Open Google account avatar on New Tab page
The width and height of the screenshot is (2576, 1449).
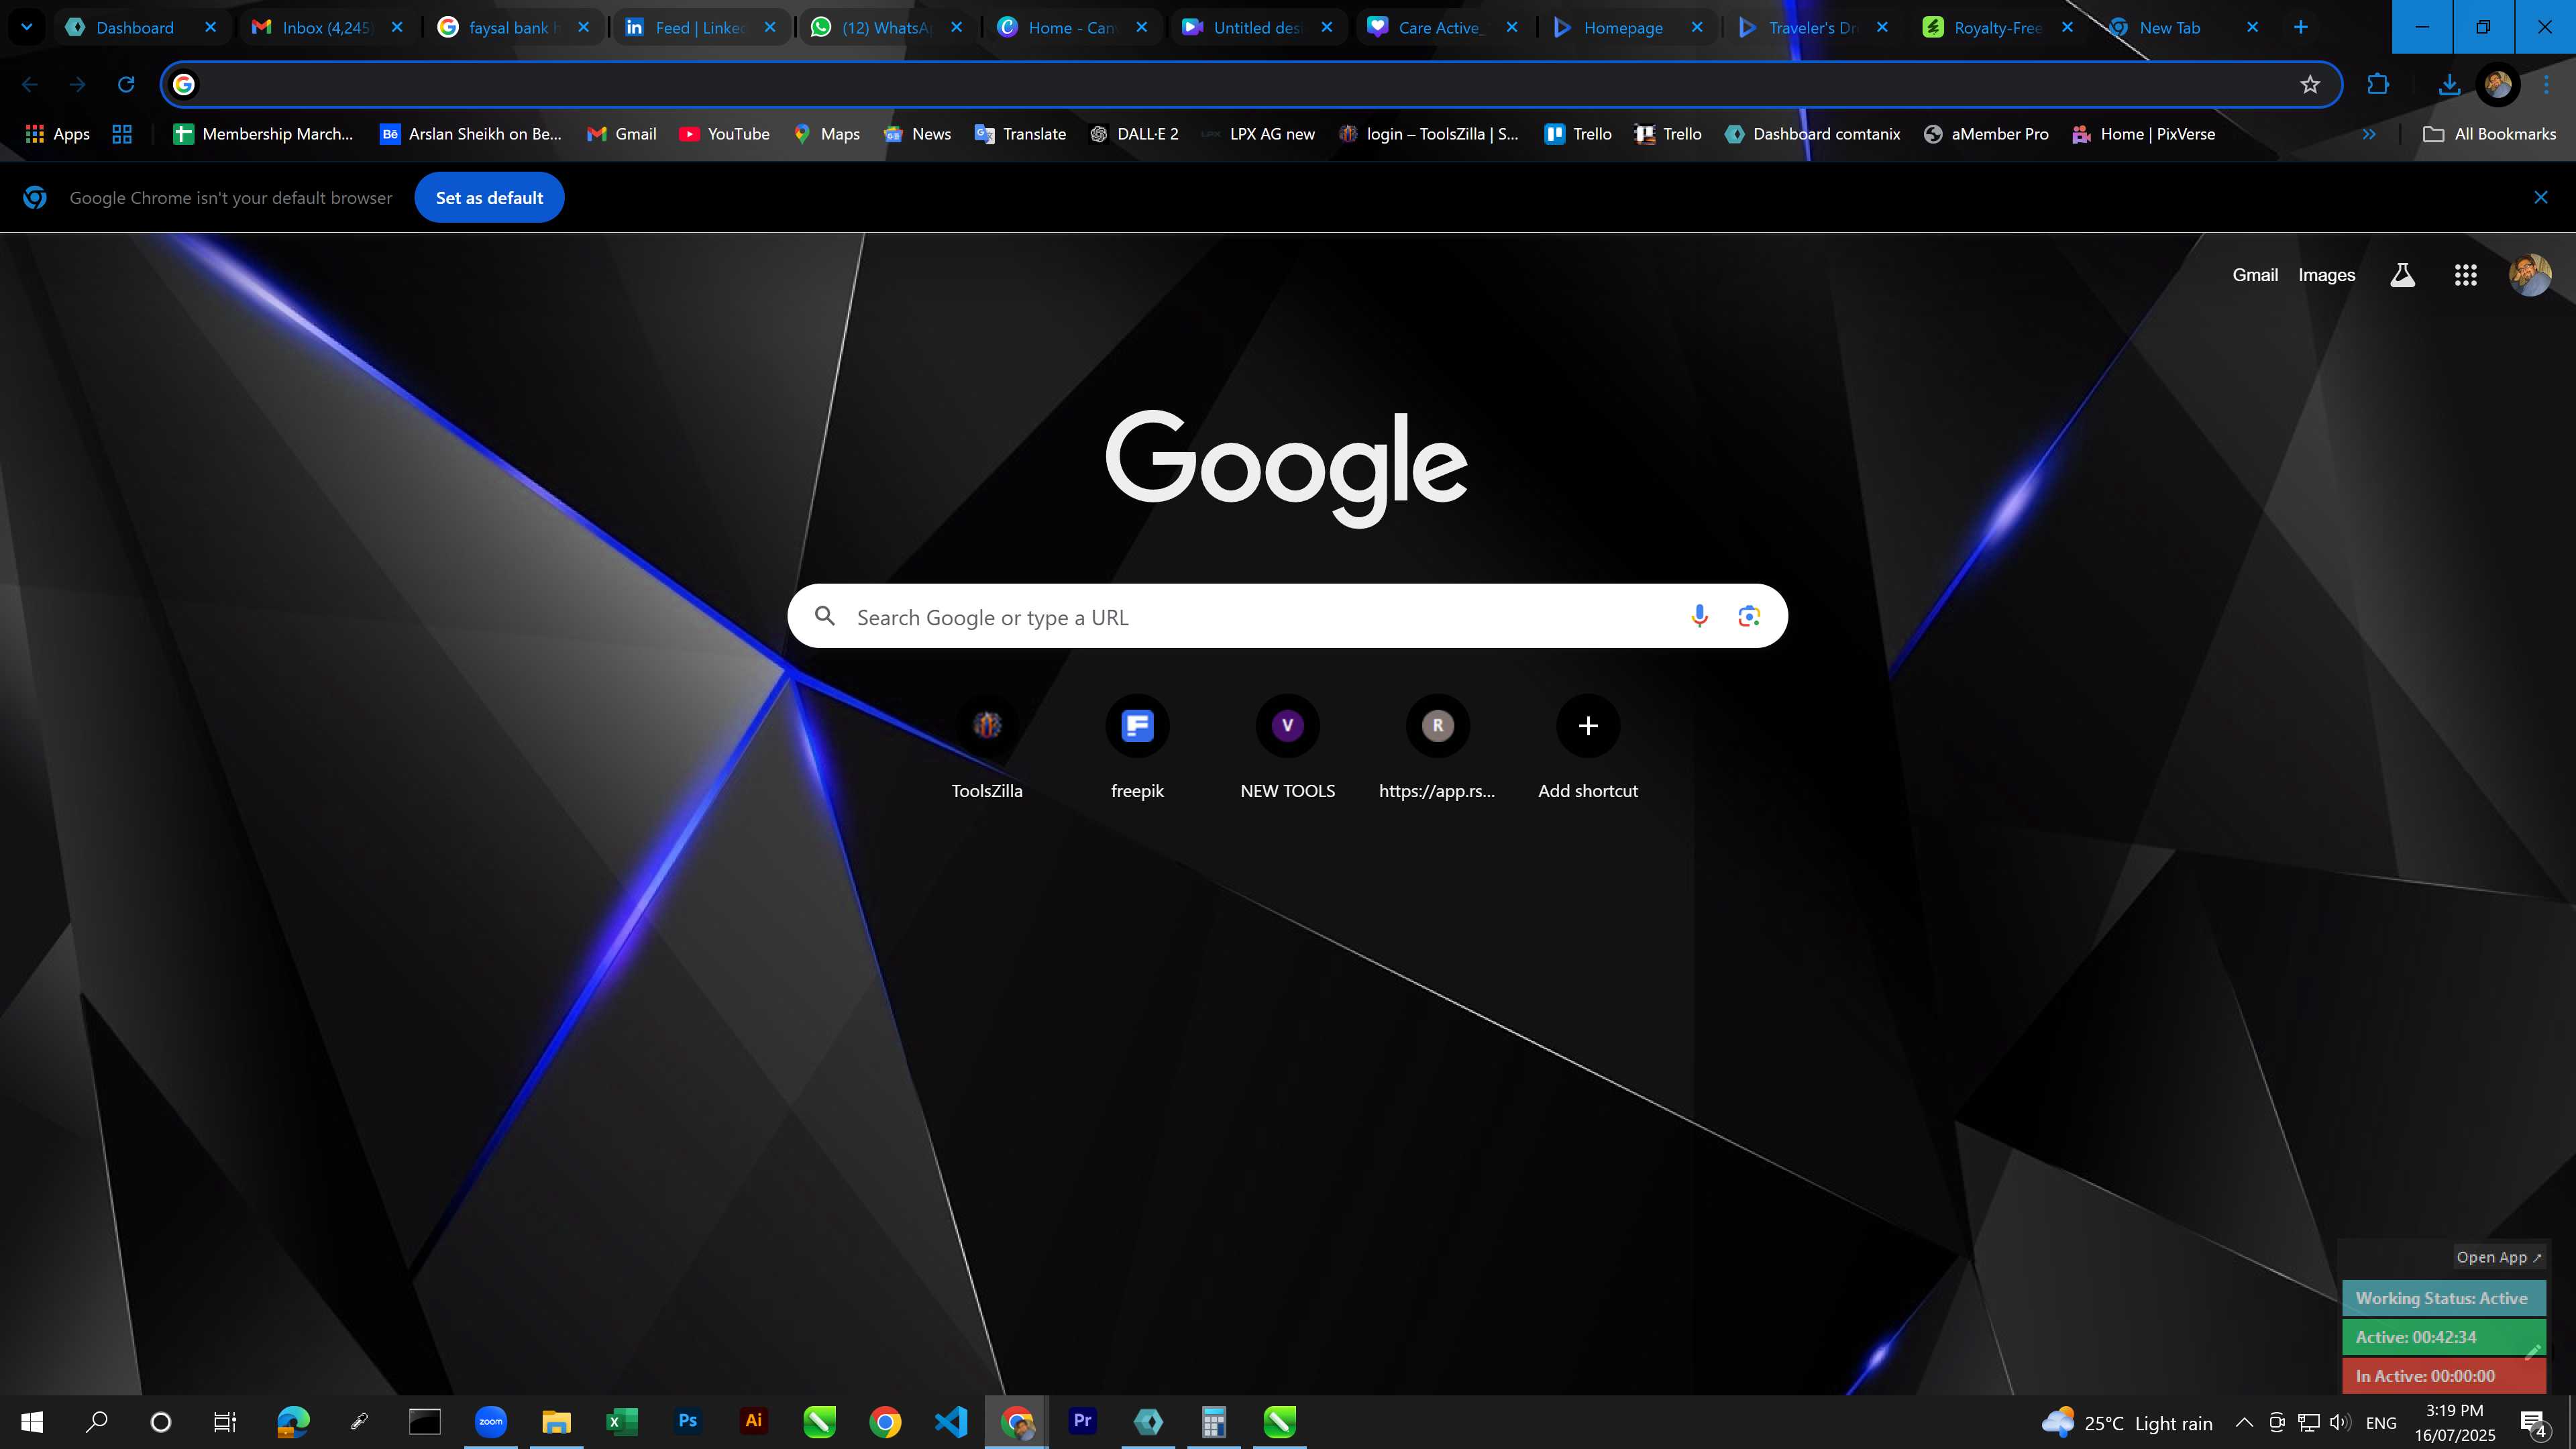coord(2531,275)
